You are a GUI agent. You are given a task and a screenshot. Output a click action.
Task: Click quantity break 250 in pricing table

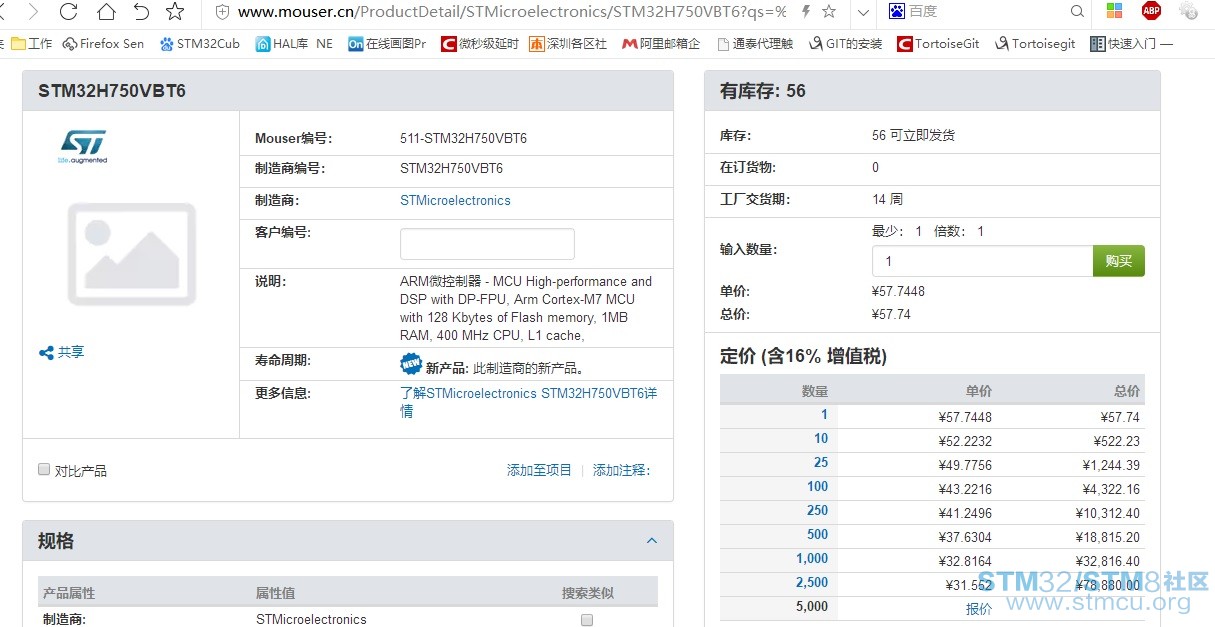tap(818, 510)
